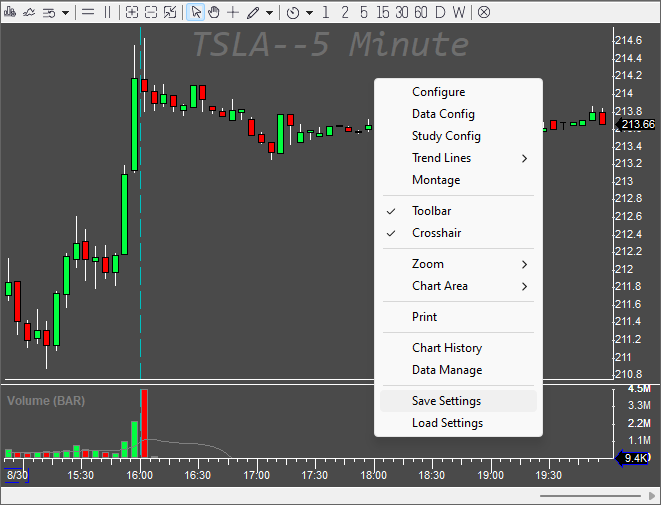Select the arrow pointer tool
Image resolution: width=661 pixels, height=505 pixels.
click(x=196, y=12)
